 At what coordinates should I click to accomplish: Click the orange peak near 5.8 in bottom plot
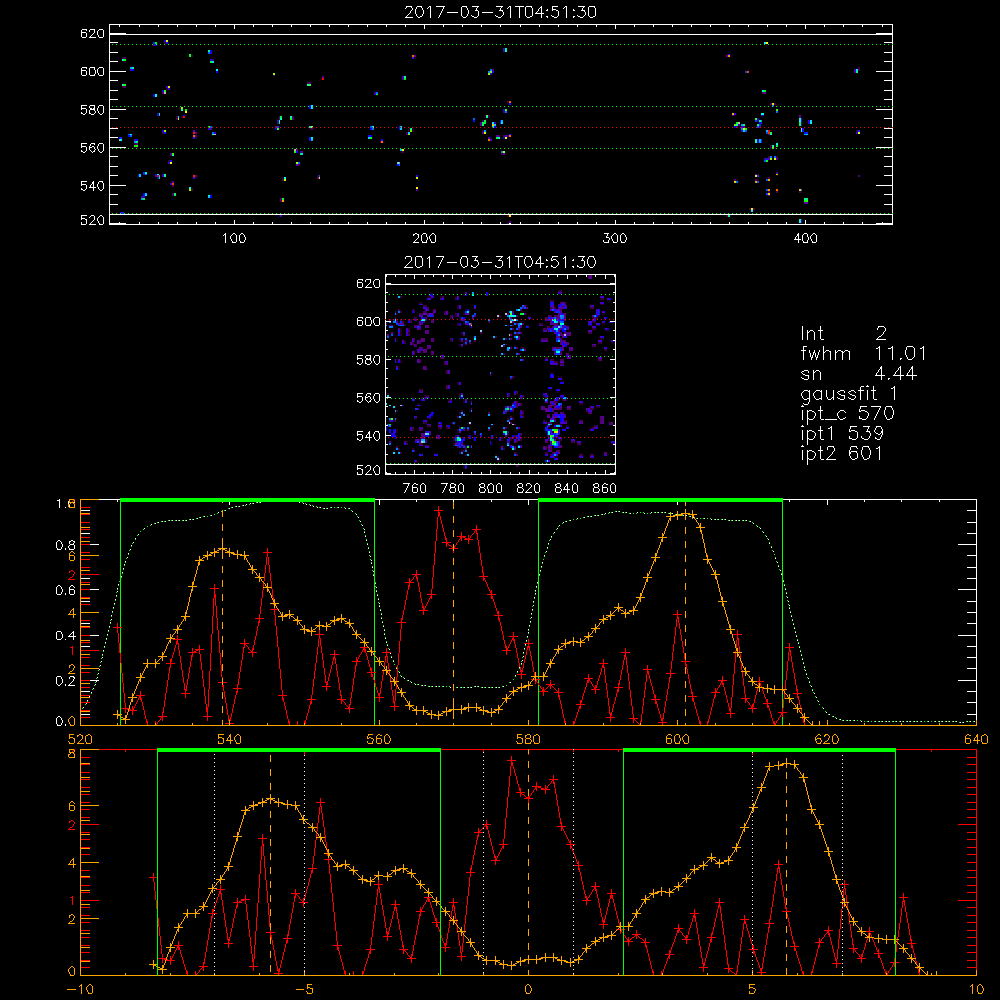tap(788, 763)
